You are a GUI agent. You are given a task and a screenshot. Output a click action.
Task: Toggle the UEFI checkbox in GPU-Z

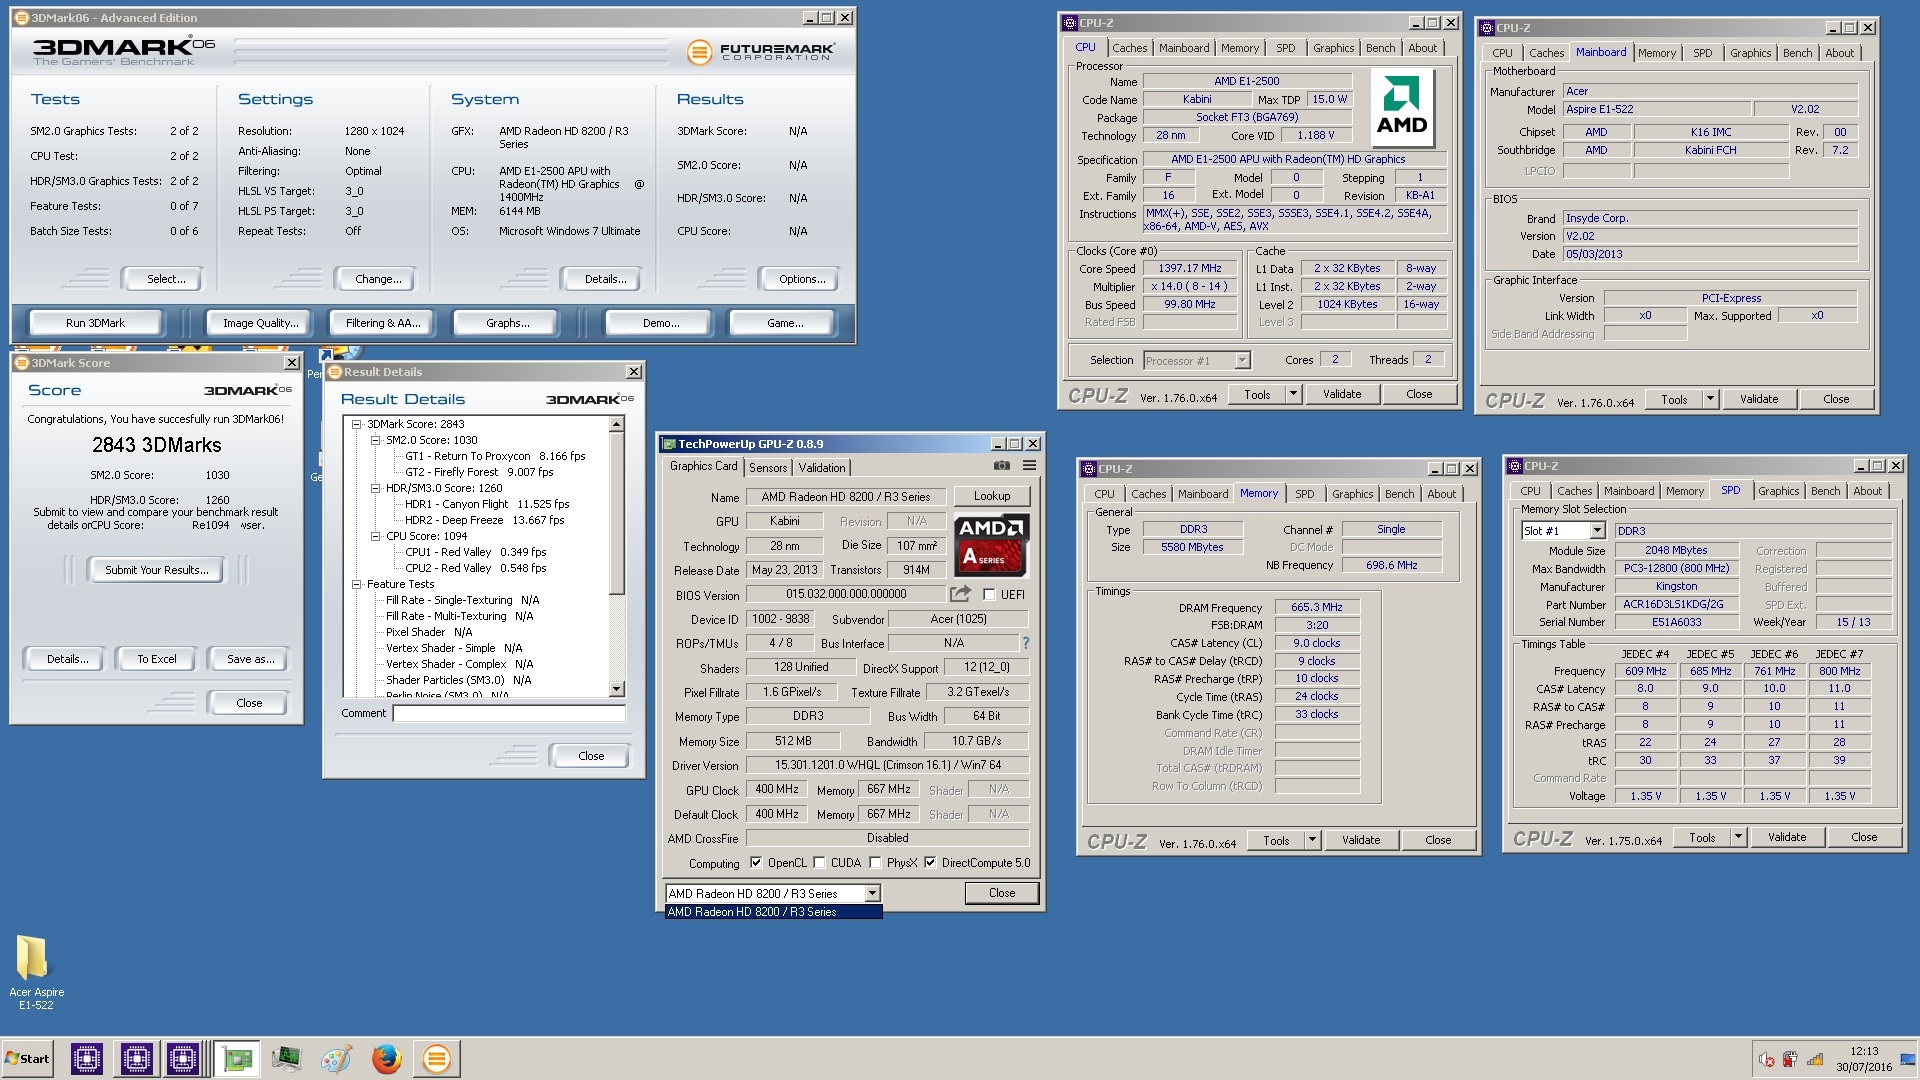(x=989, y=594)
